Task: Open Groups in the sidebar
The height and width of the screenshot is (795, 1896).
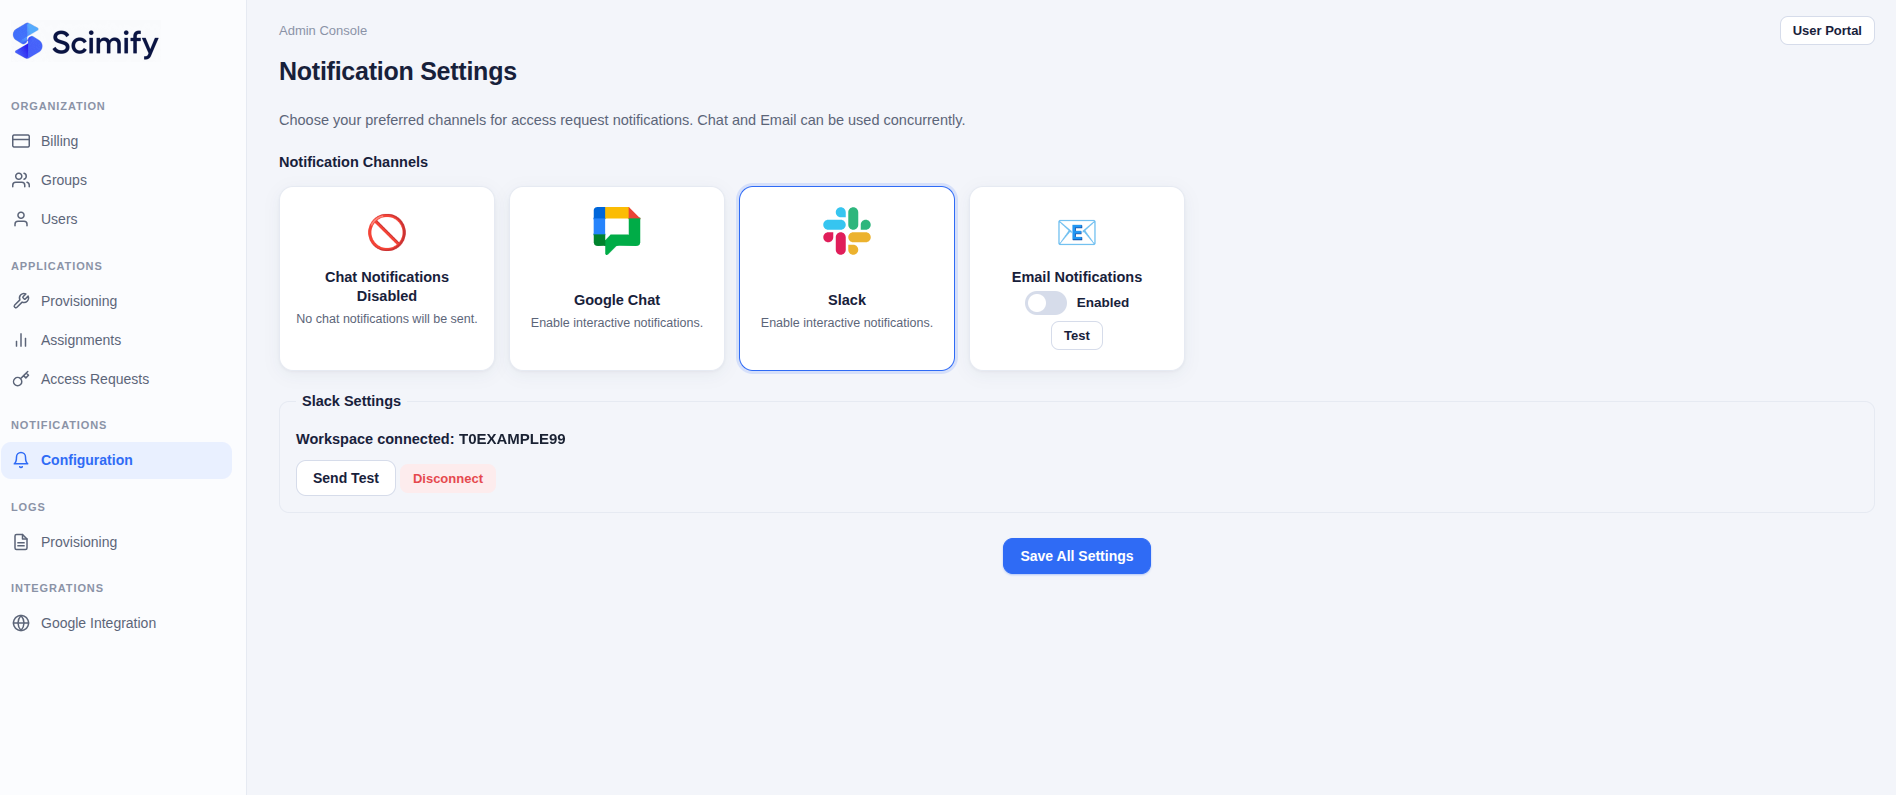Action: [116, 180]
